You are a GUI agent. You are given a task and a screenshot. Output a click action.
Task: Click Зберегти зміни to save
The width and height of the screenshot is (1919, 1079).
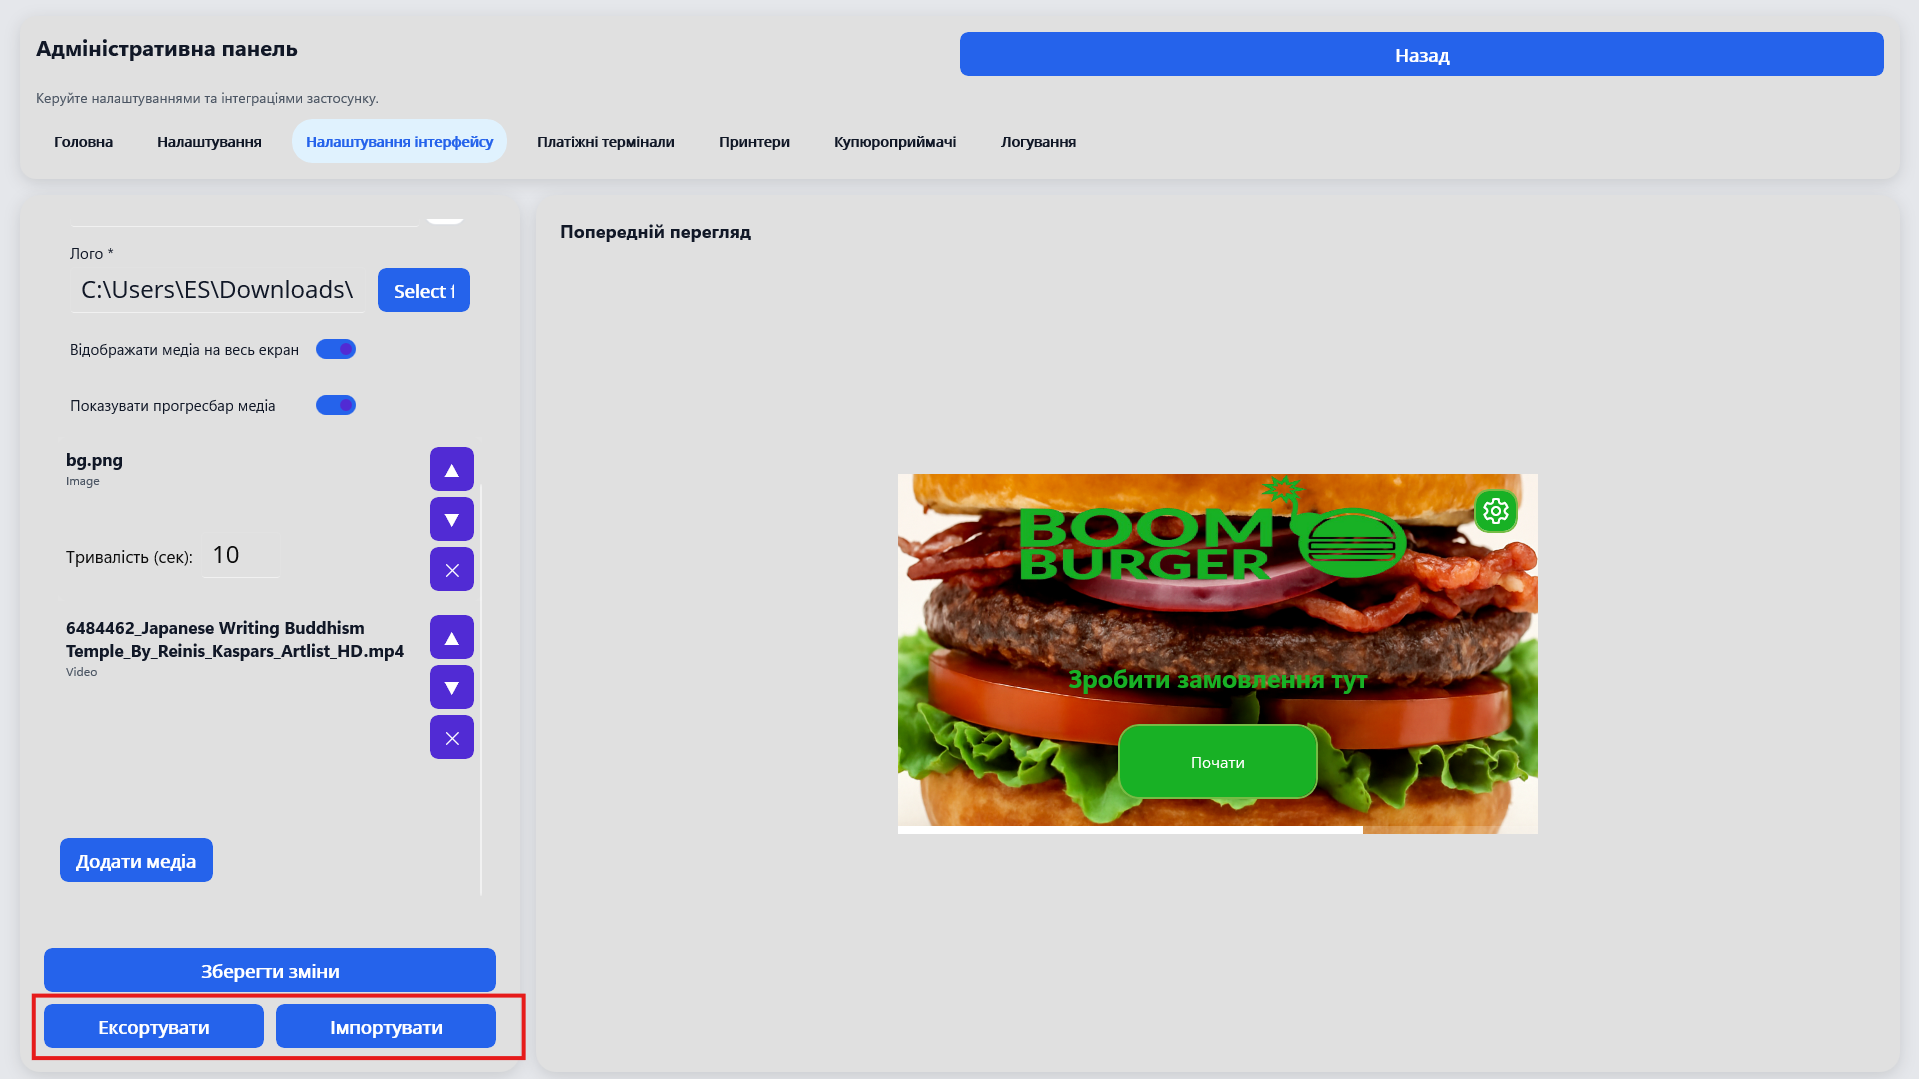270,970
